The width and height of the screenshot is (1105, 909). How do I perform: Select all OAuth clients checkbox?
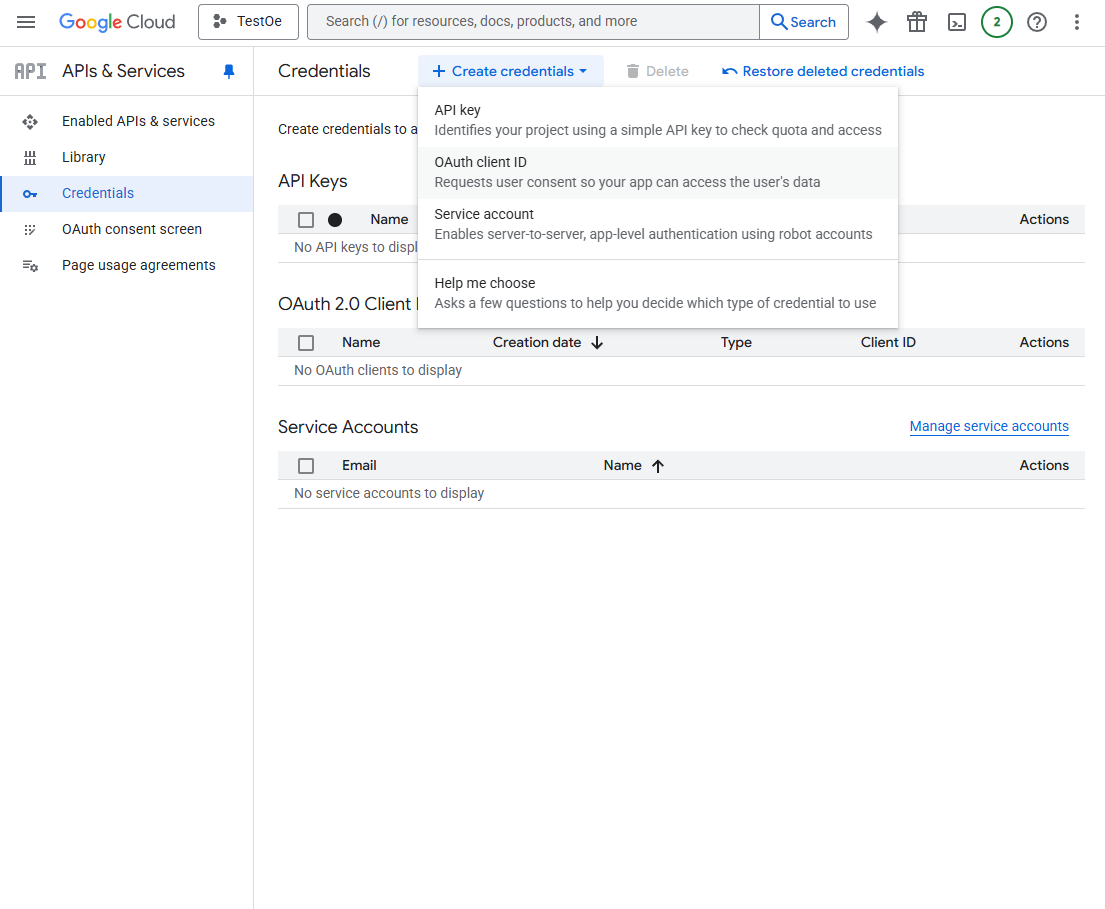pyautogui.click(x=306, y=343)
